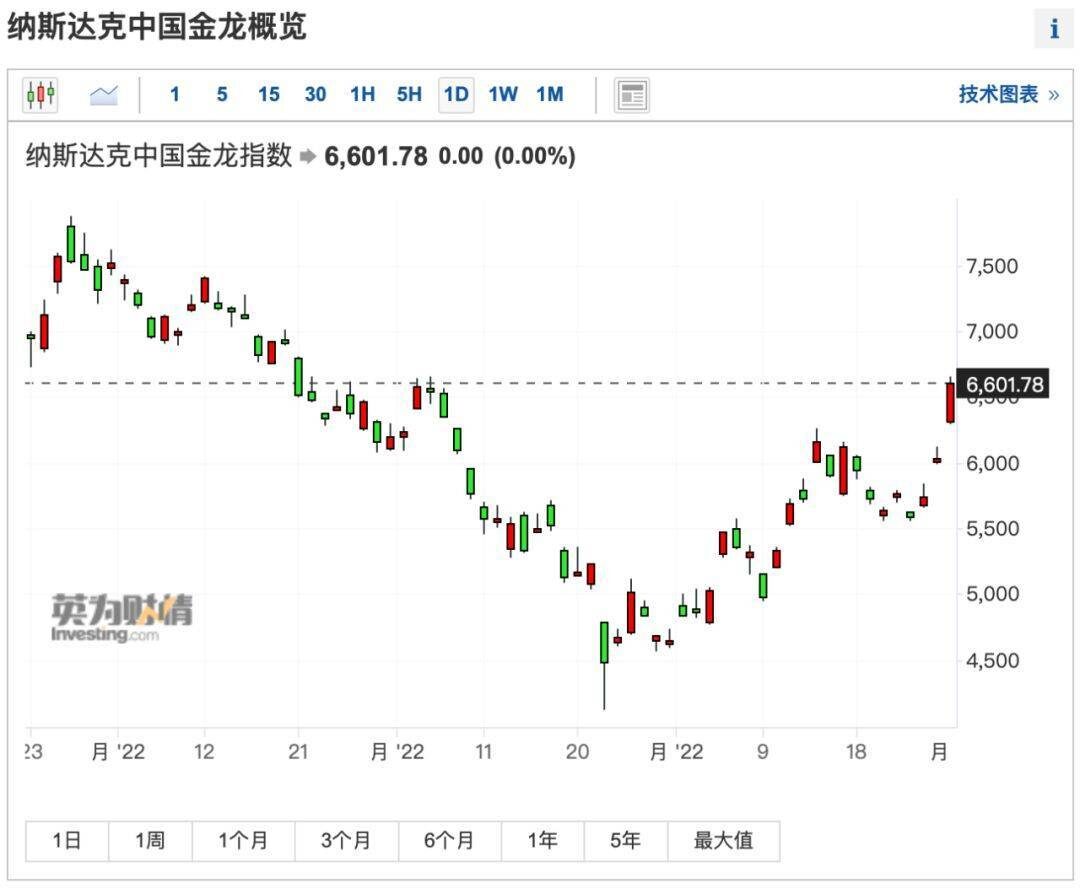Select the 1个月 range tab
The height and width of the screenshot is (889, 1080).
243,841
